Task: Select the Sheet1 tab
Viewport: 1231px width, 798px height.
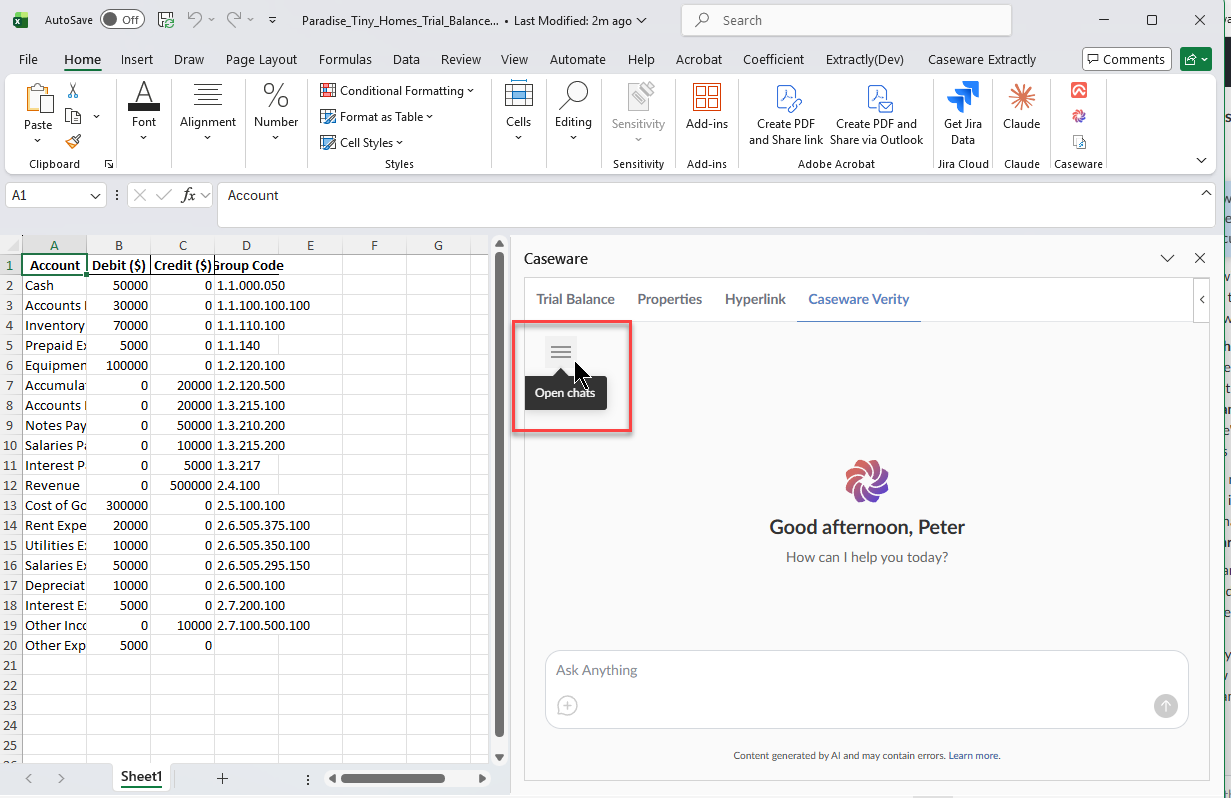Action: 141,777
